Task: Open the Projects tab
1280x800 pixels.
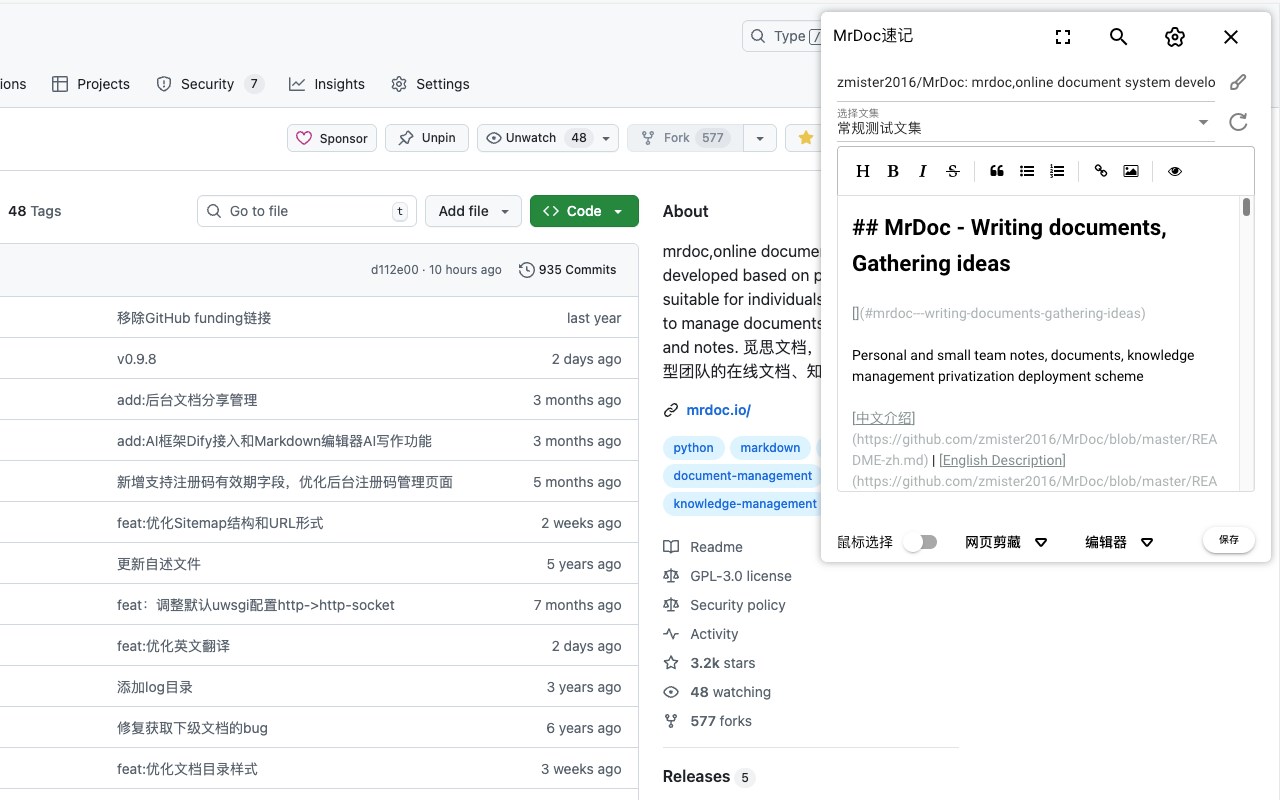Action: click(91, 84)
